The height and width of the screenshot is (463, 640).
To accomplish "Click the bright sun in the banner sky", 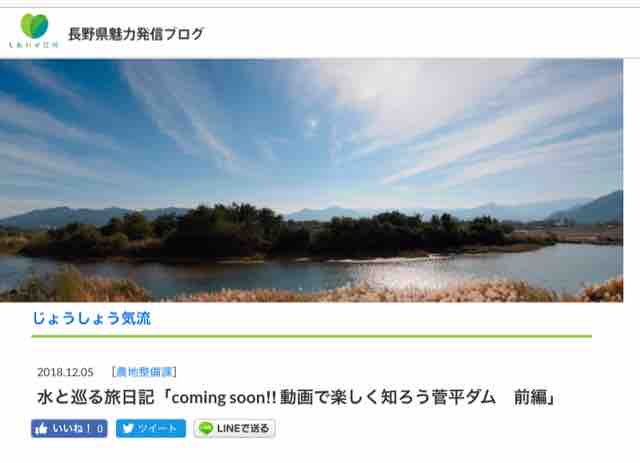I will point(313,123).
